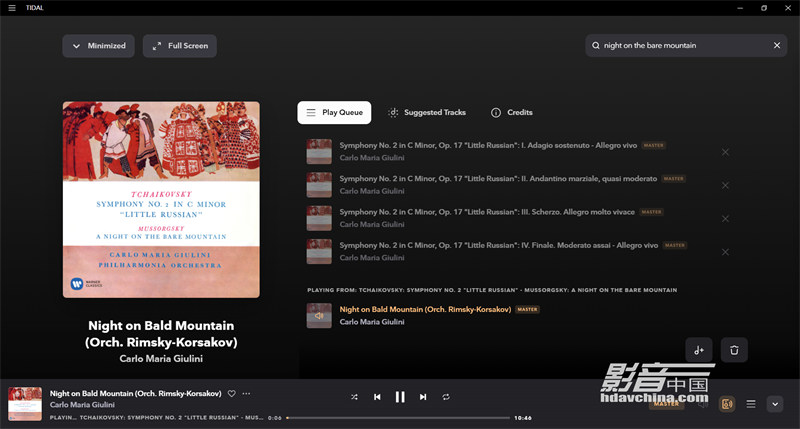Image resolution: width=800 pixels, height=429 pixels.
Task: Play 'I. Adagio sostenuto - Allegro vivo' track
Action: pos(488,145)
